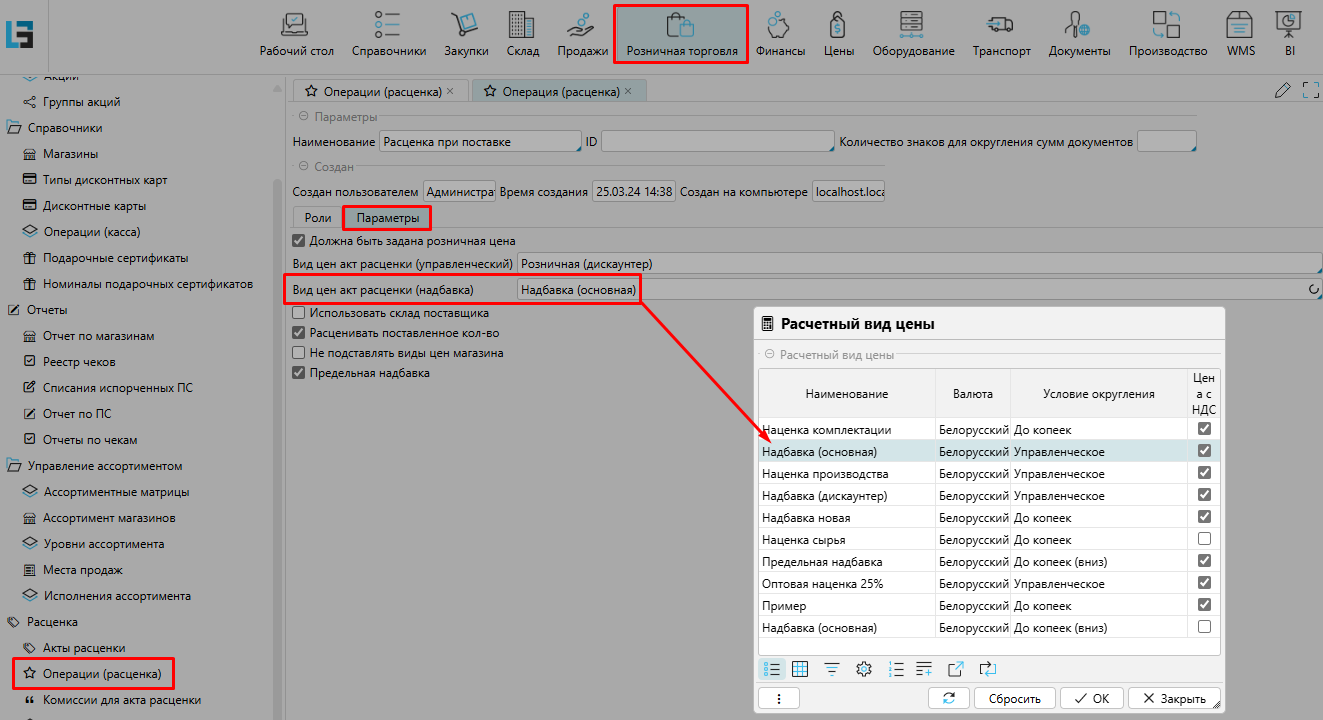Check the НДС box for Наценка сырья
The width and height of the screenshot is (1323, 720).
coord(1204,539)
